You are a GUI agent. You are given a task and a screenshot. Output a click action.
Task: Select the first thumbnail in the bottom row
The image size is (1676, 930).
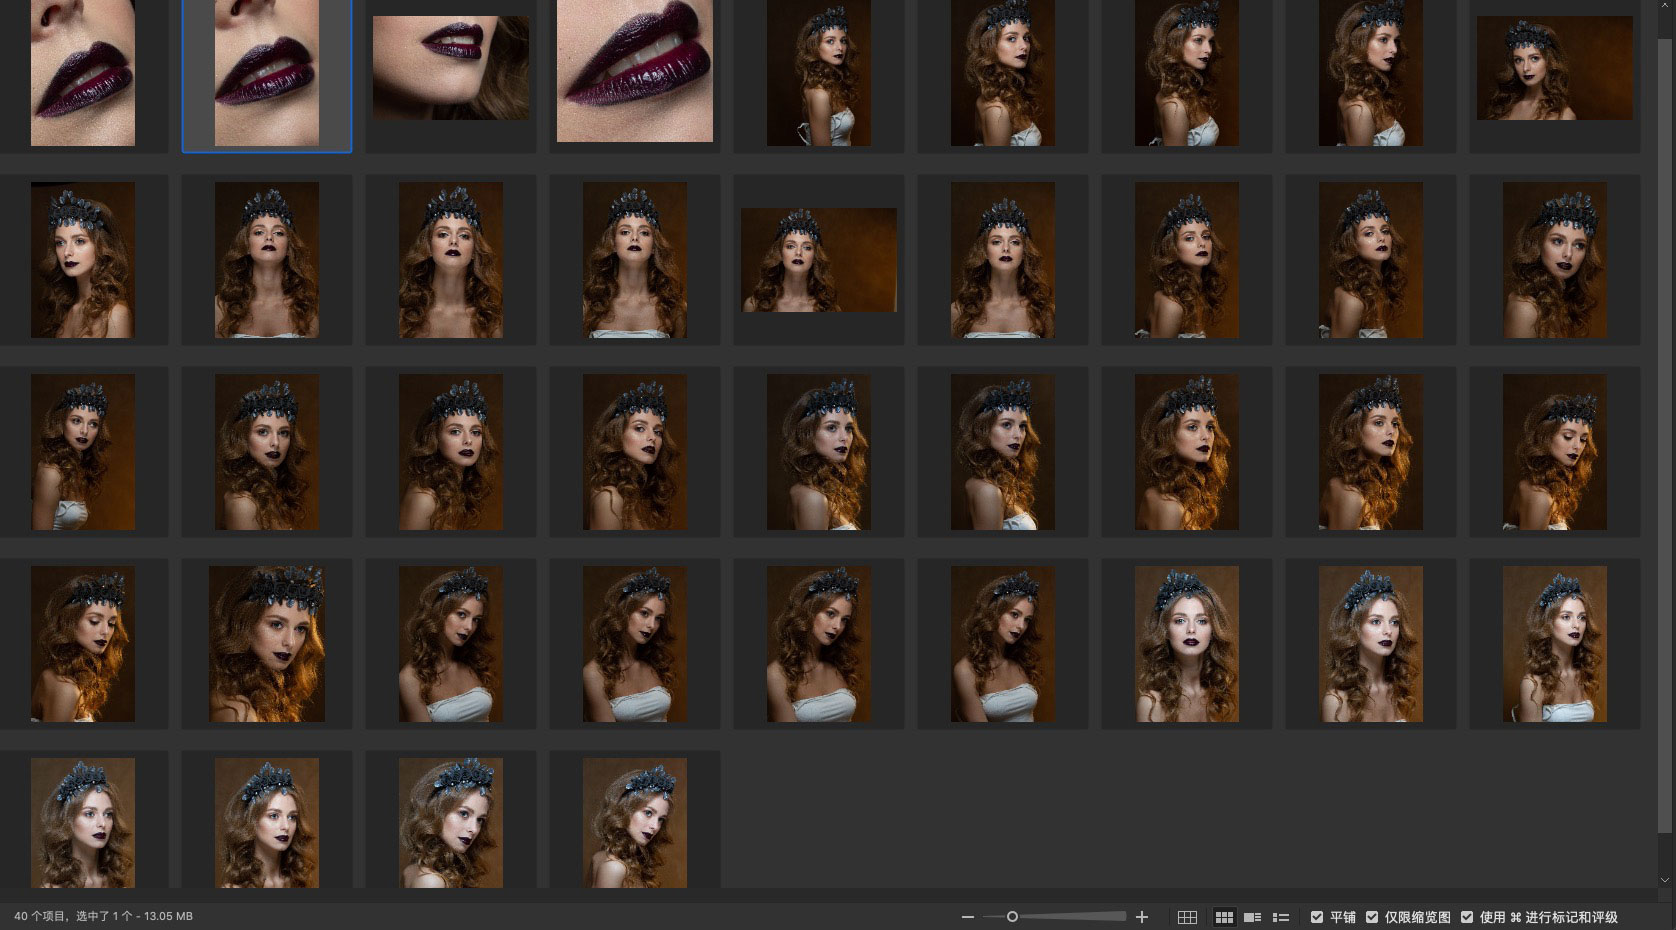(83, 822)
